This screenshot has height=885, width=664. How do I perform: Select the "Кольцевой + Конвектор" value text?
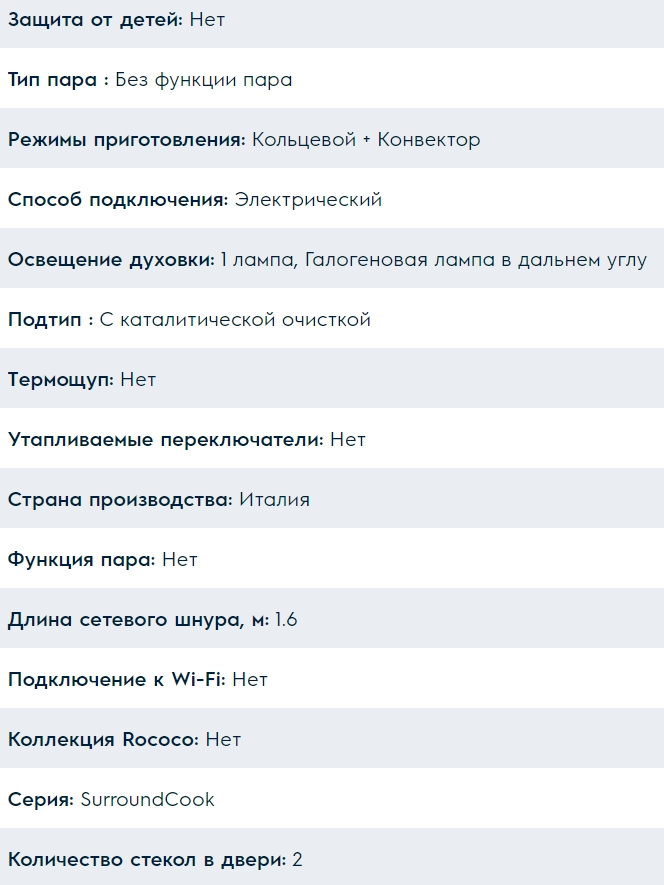[366, 140]
